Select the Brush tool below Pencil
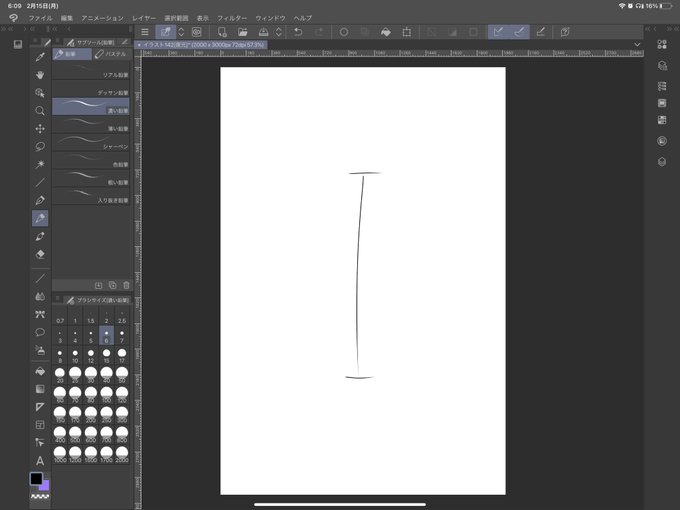The image size is (680, 510). pos(40,236)
